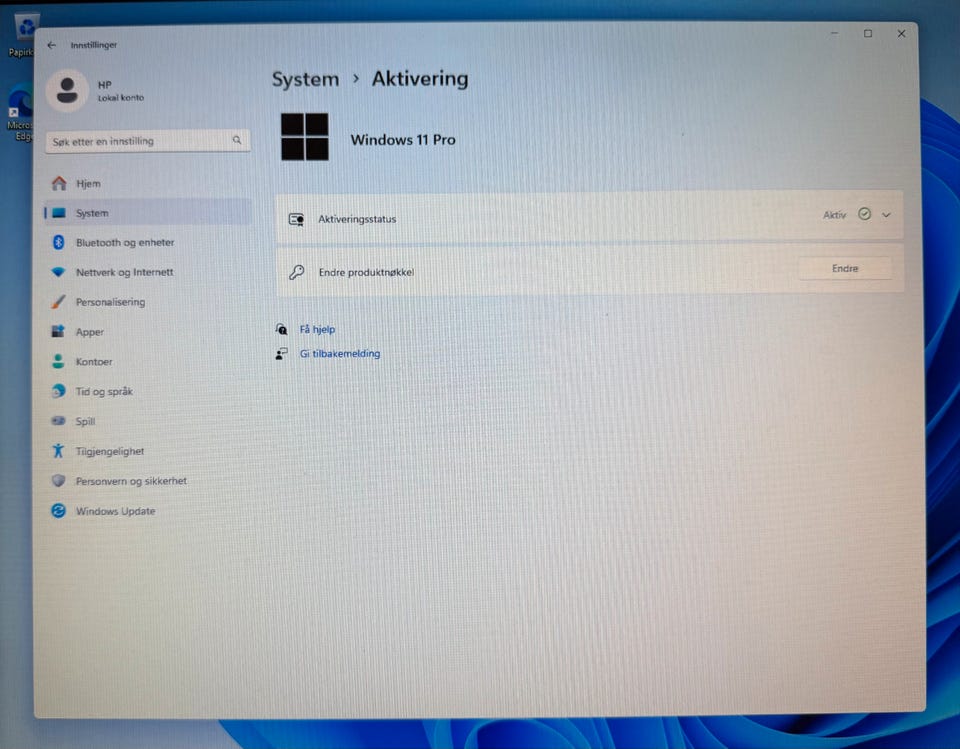Image resolution: width=960 pixels, height=749 pixels.
Task: Open the HP account avatar
Action: click(x=67, y=91)
